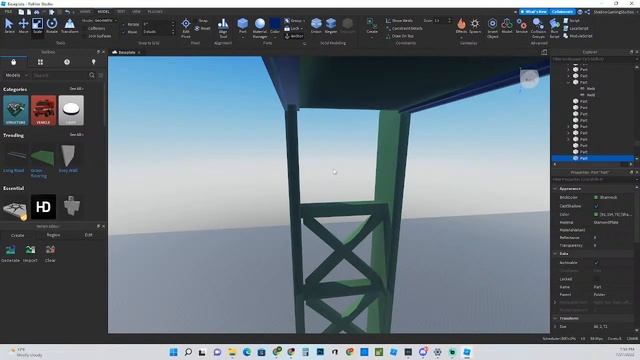Image resolution: width=640 pixels, height=360 pixels.
Task: Collapse the Appearance properties section
Action: (x=555, y=189)
